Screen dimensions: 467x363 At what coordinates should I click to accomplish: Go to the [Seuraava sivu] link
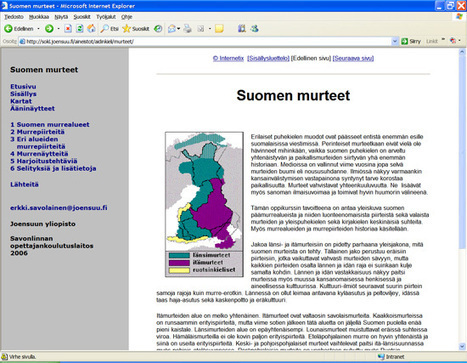coord(353,58)
